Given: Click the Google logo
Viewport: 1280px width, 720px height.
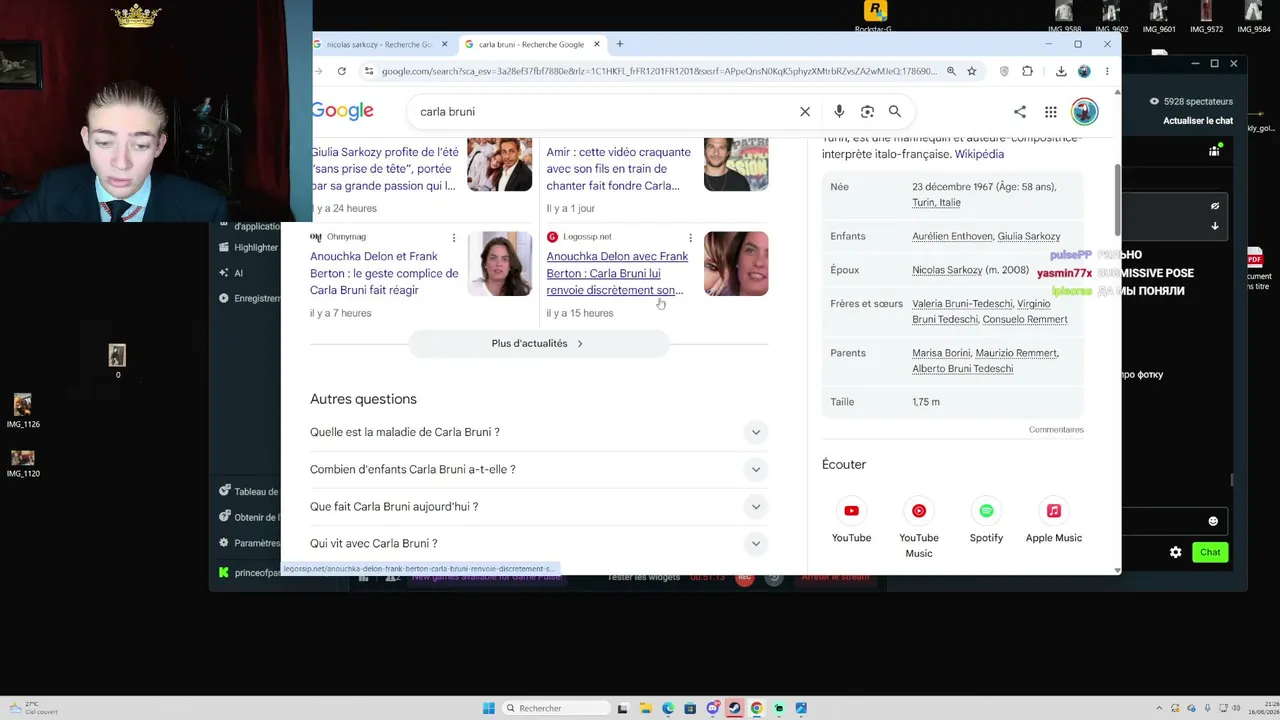Looking at the screenshot, I should click(x=343, y=111).
